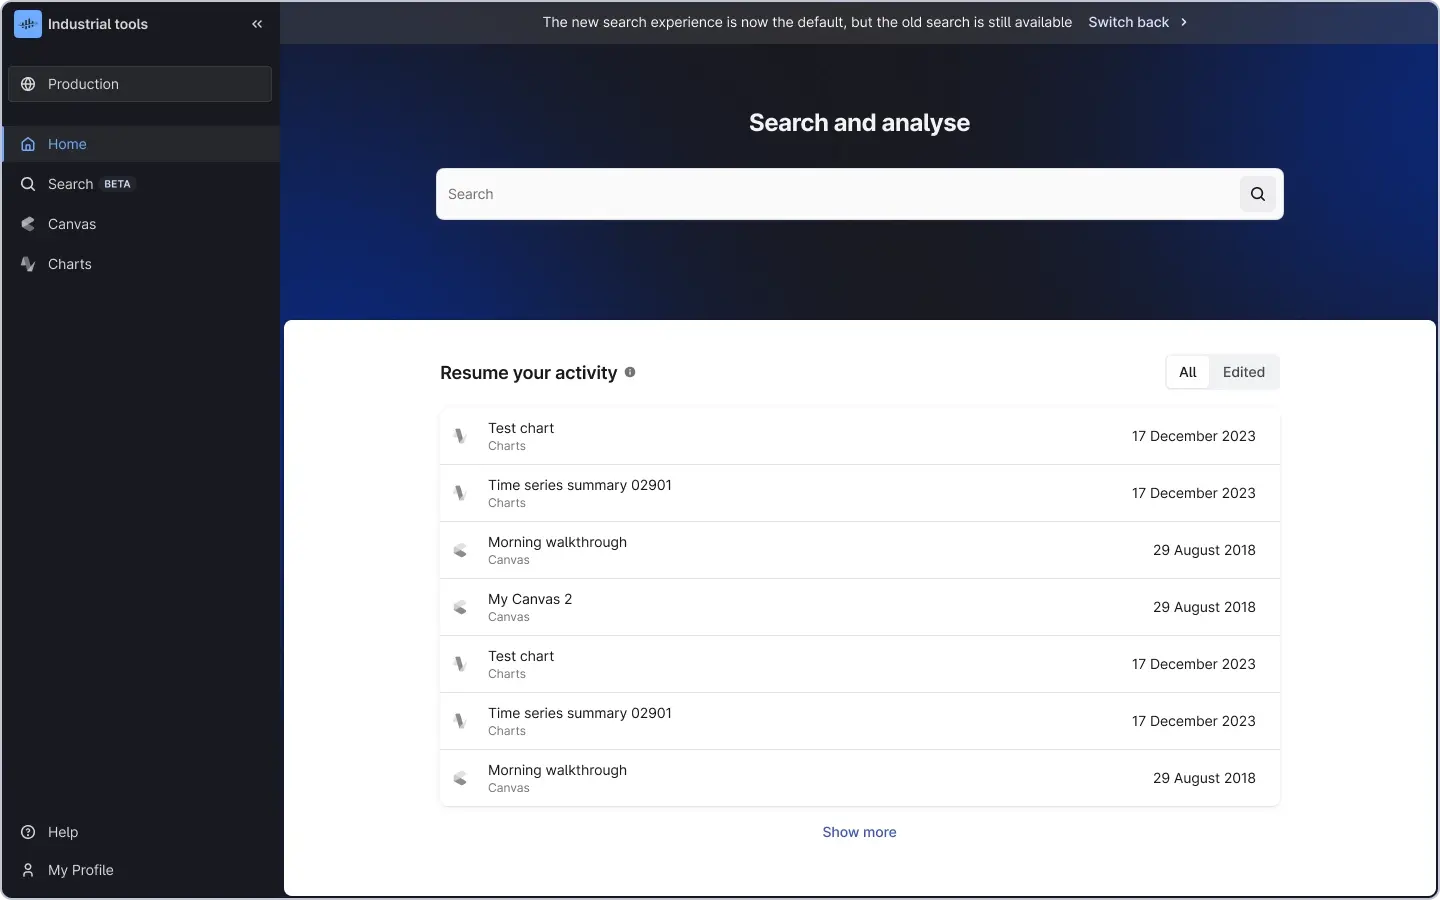Image resolution: width=1440 pixels, height=900 pixels.
Task: Click the chevron next to Switch back
Action: tap(1184, 22)
